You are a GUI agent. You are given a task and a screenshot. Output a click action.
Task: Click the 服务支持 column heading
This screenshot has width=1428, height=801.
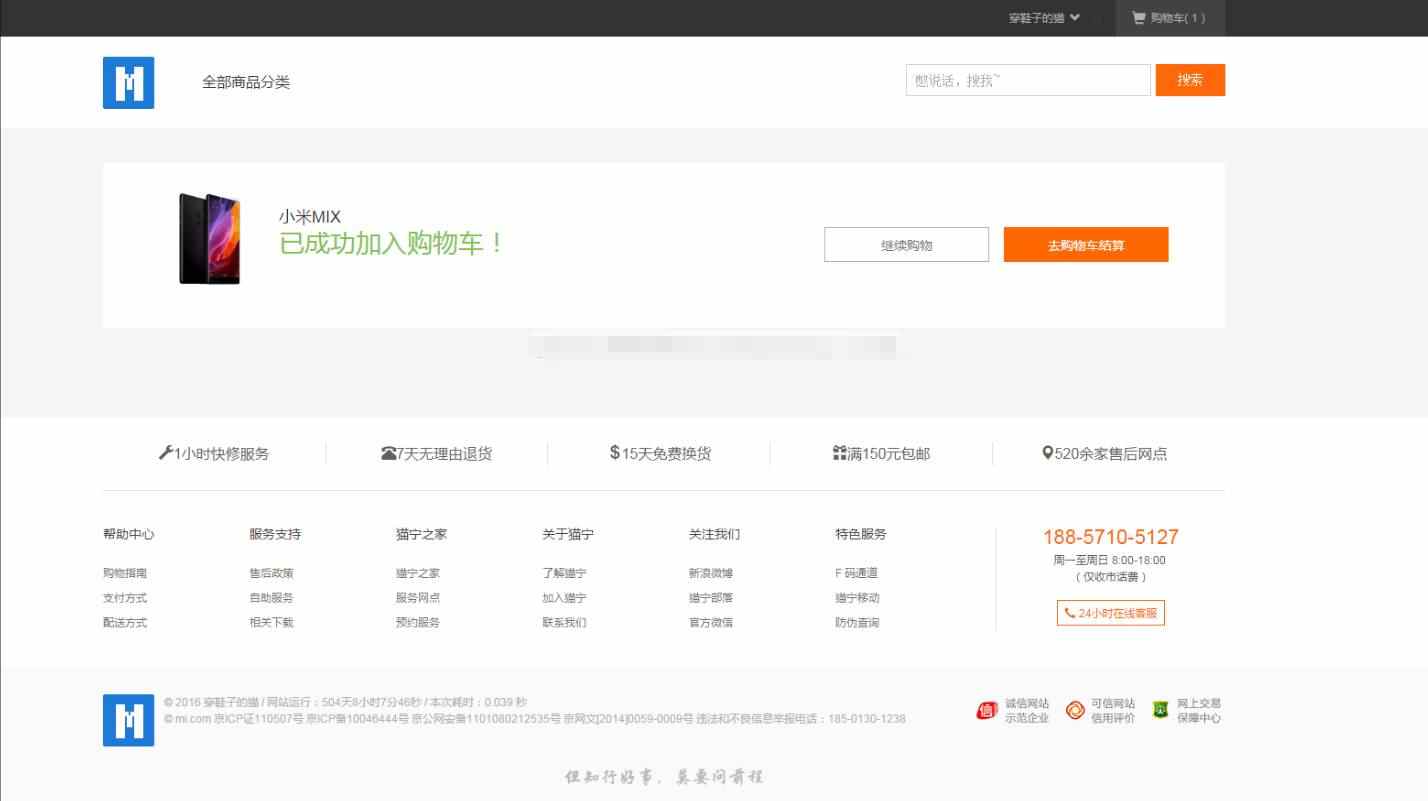pos(275,534)
